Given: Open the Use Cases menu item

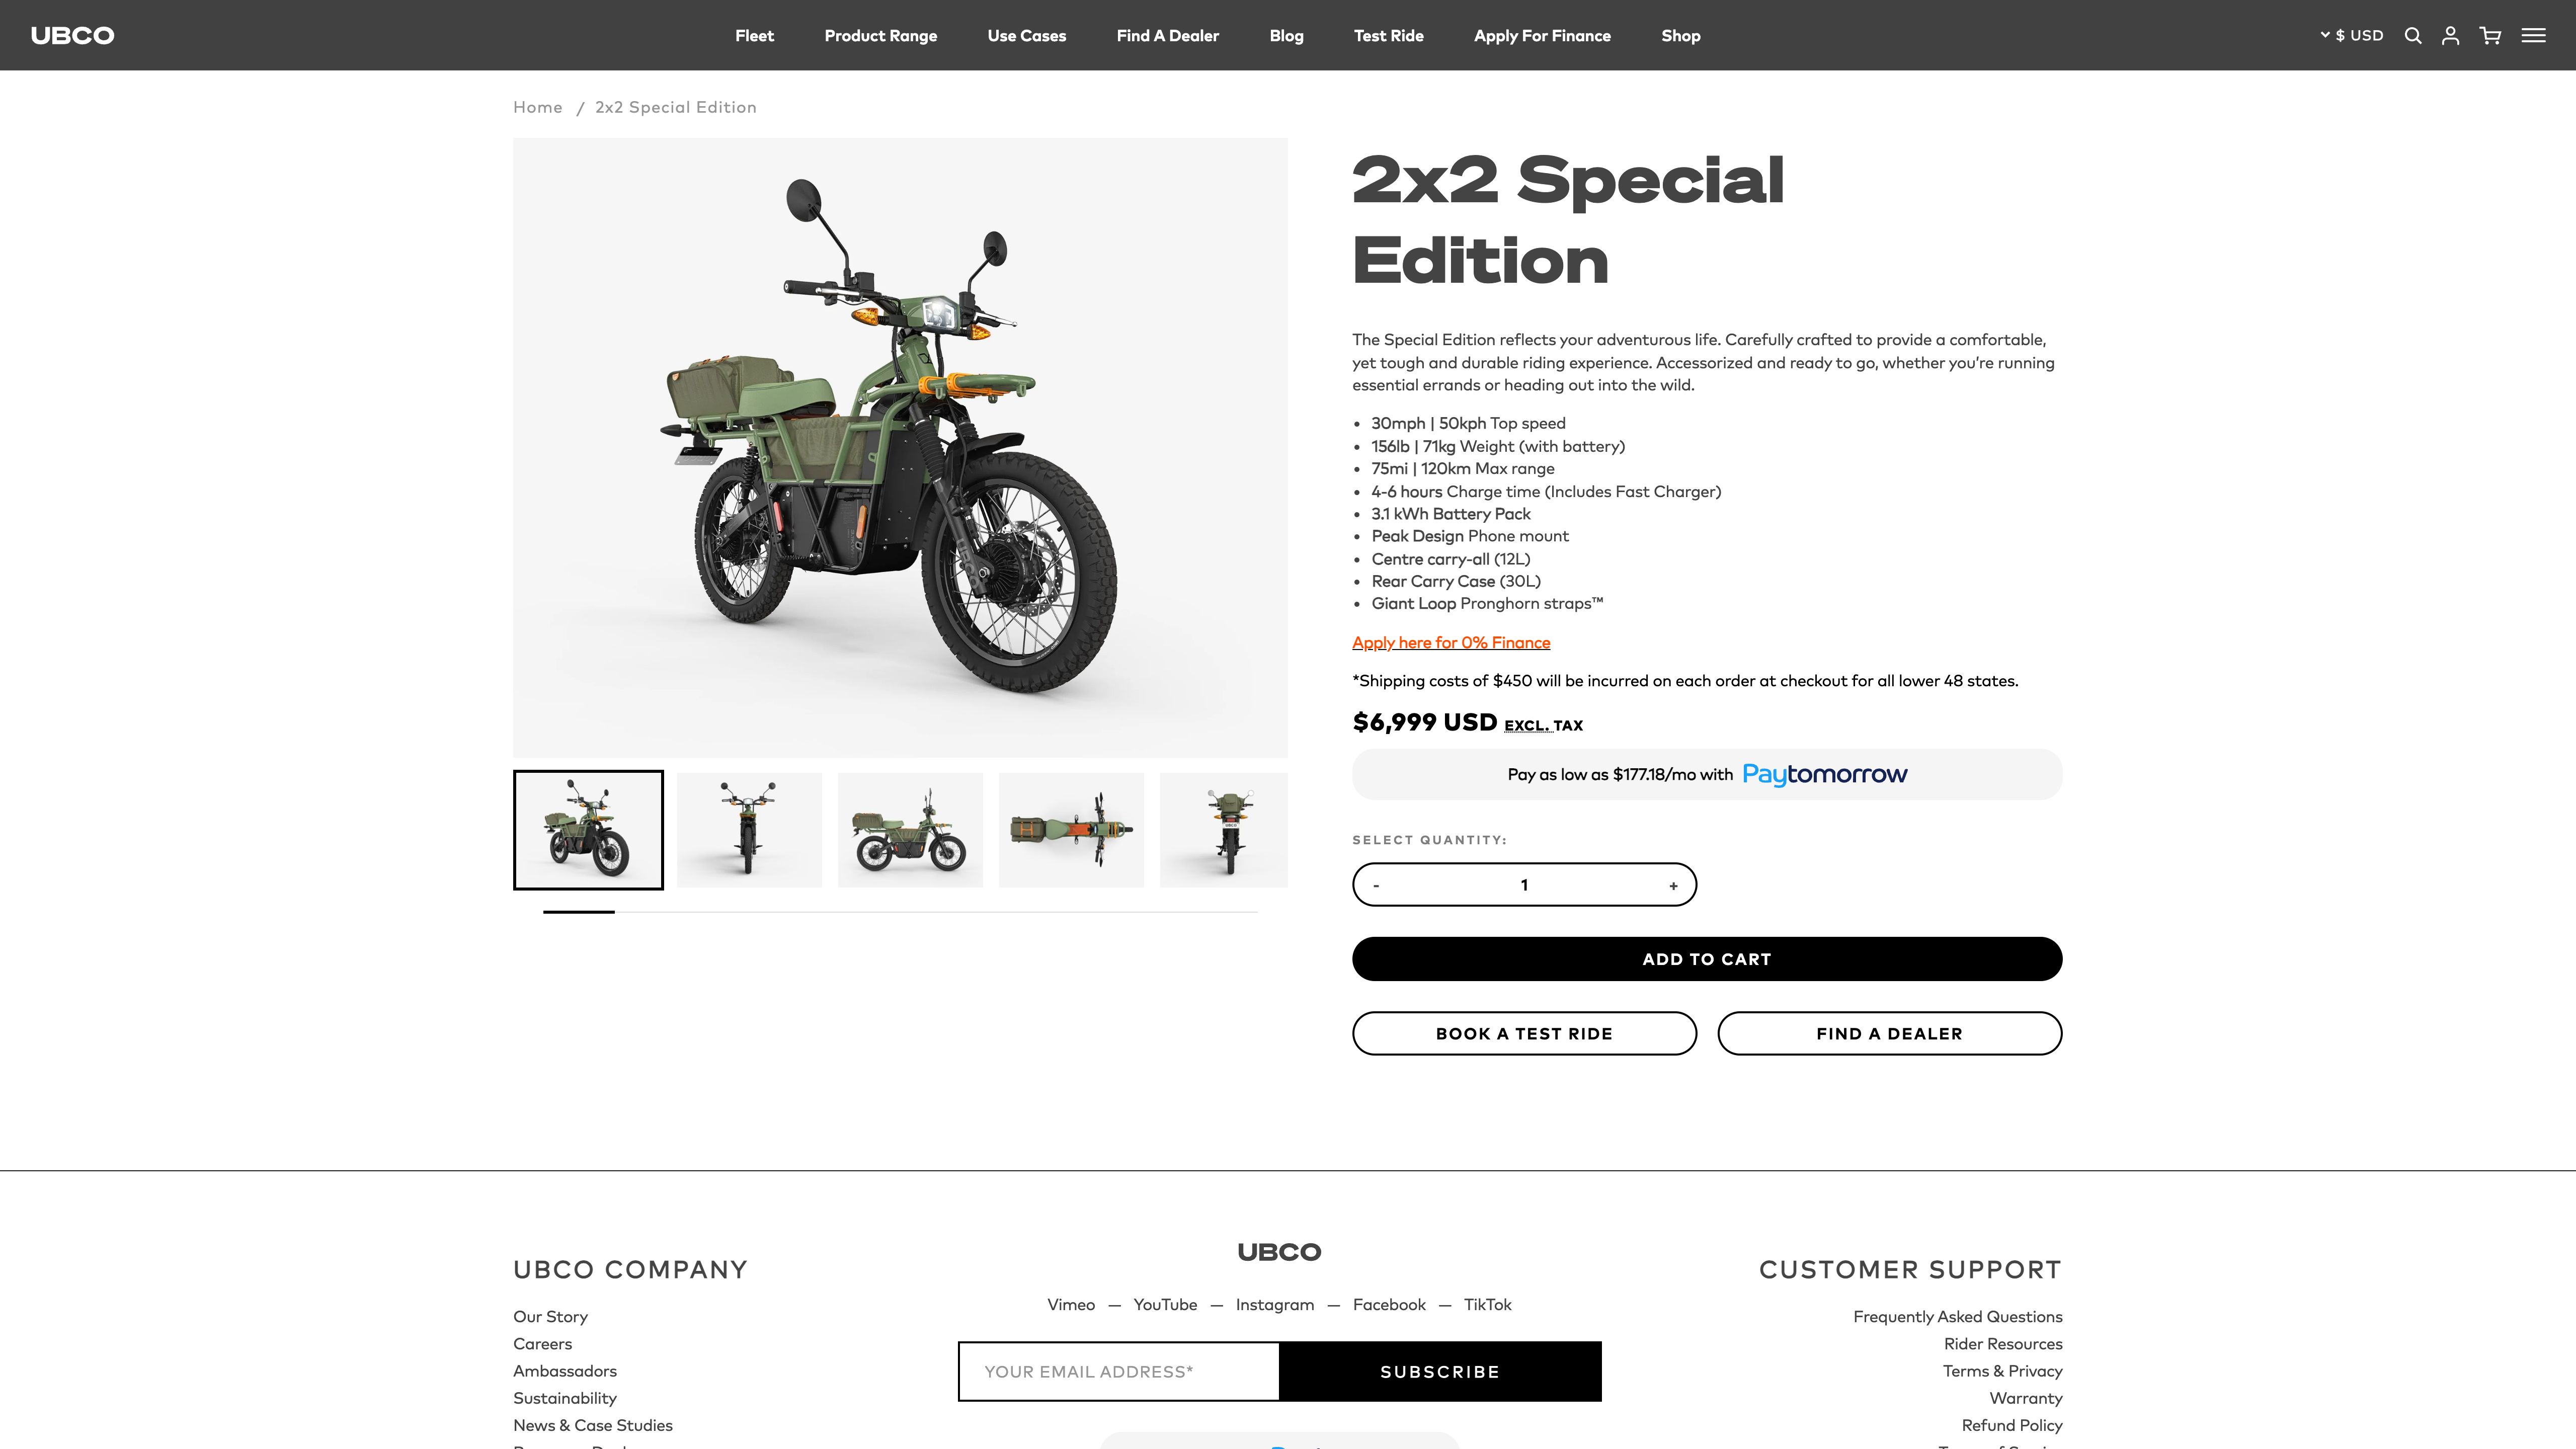Looking at the screenshot, I should tap(1026, 36).
